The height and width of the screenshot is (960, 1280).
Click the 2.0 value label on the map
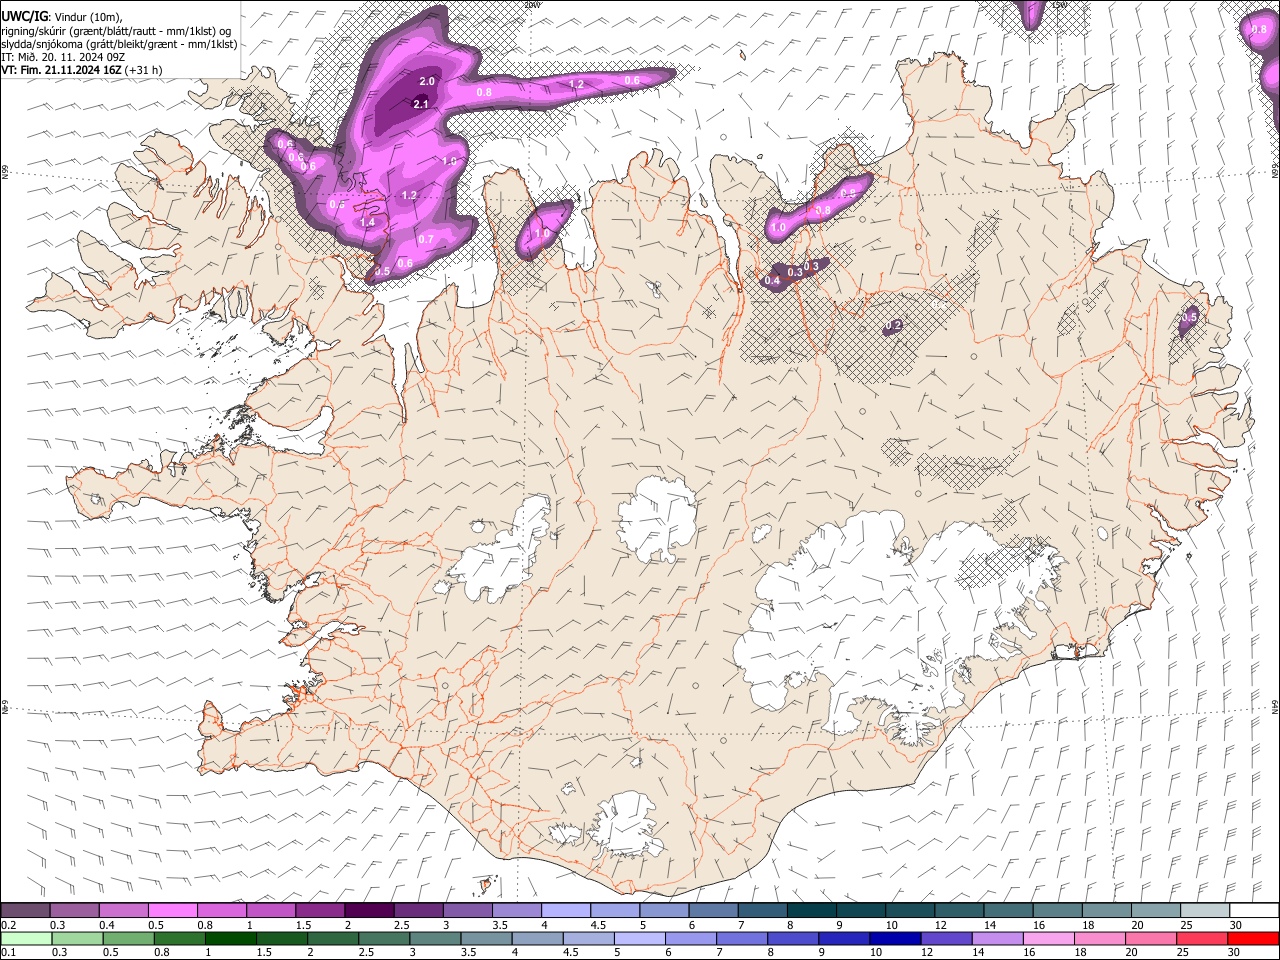click(427, 81)
